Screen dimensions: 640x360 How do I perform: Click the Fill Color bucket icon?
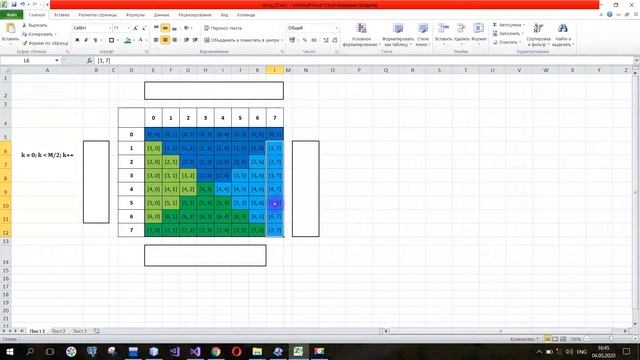(x=128, y=40)
